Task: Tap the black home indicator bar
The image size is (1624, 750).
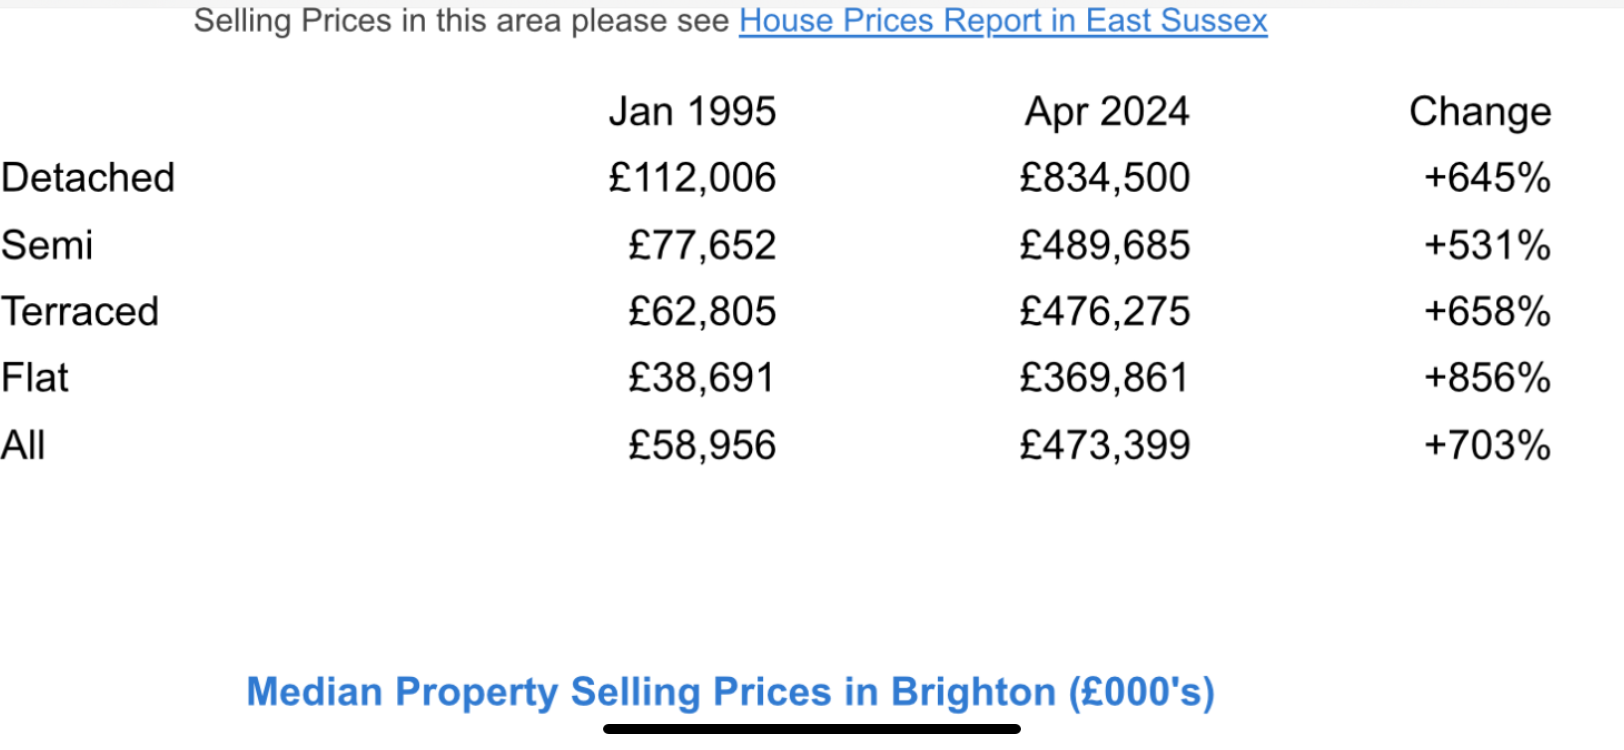Action: click(812, 729)
